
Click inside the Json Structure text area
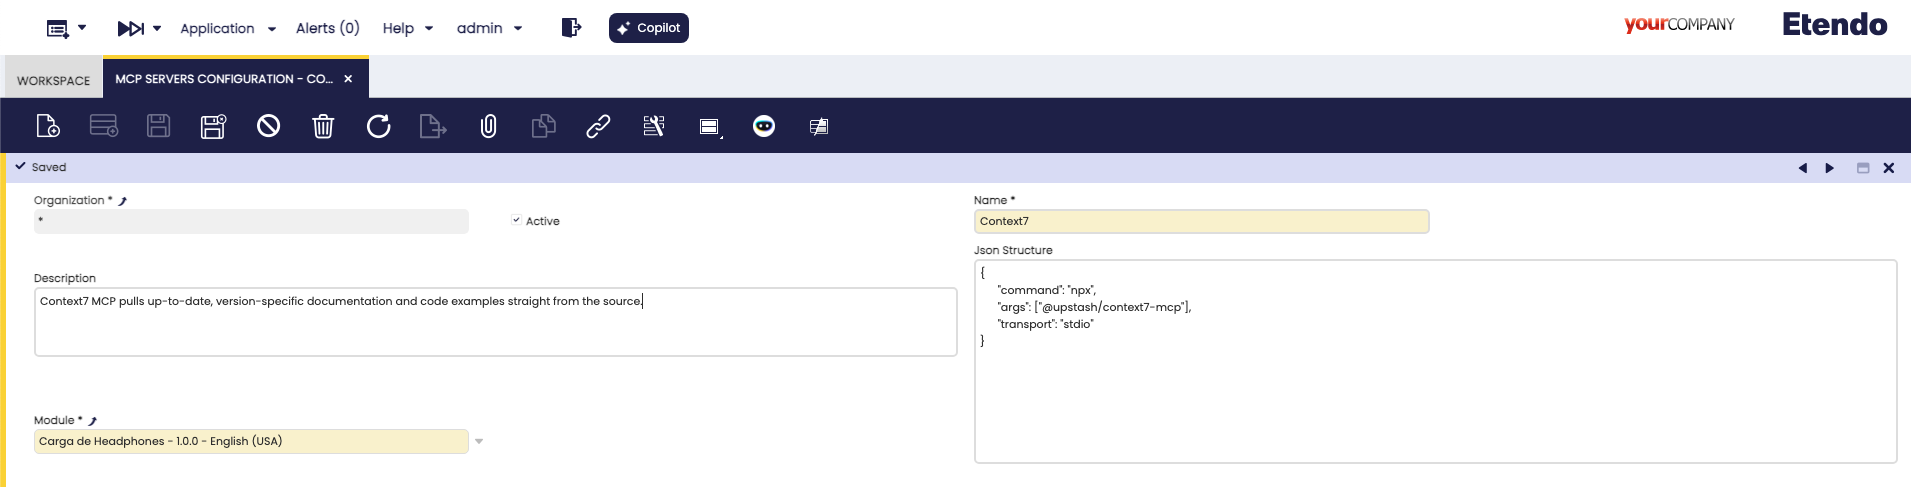click(x=1435, y=361)
